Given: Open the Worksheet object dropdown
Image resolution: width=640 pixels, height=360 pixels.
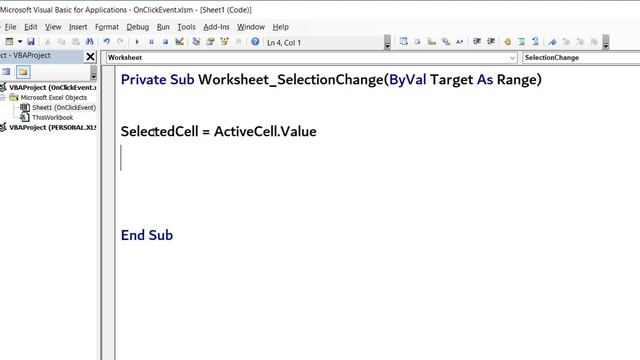Looking at the screenshot, I should [x=512, y=58].
